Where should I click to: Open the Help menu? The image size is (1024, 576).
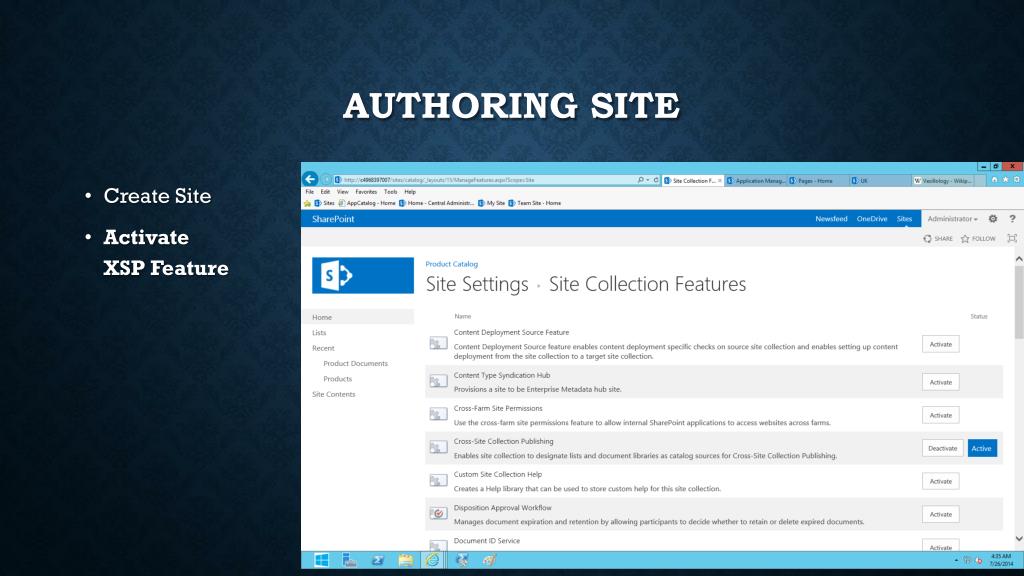click(x=410, y=192)
